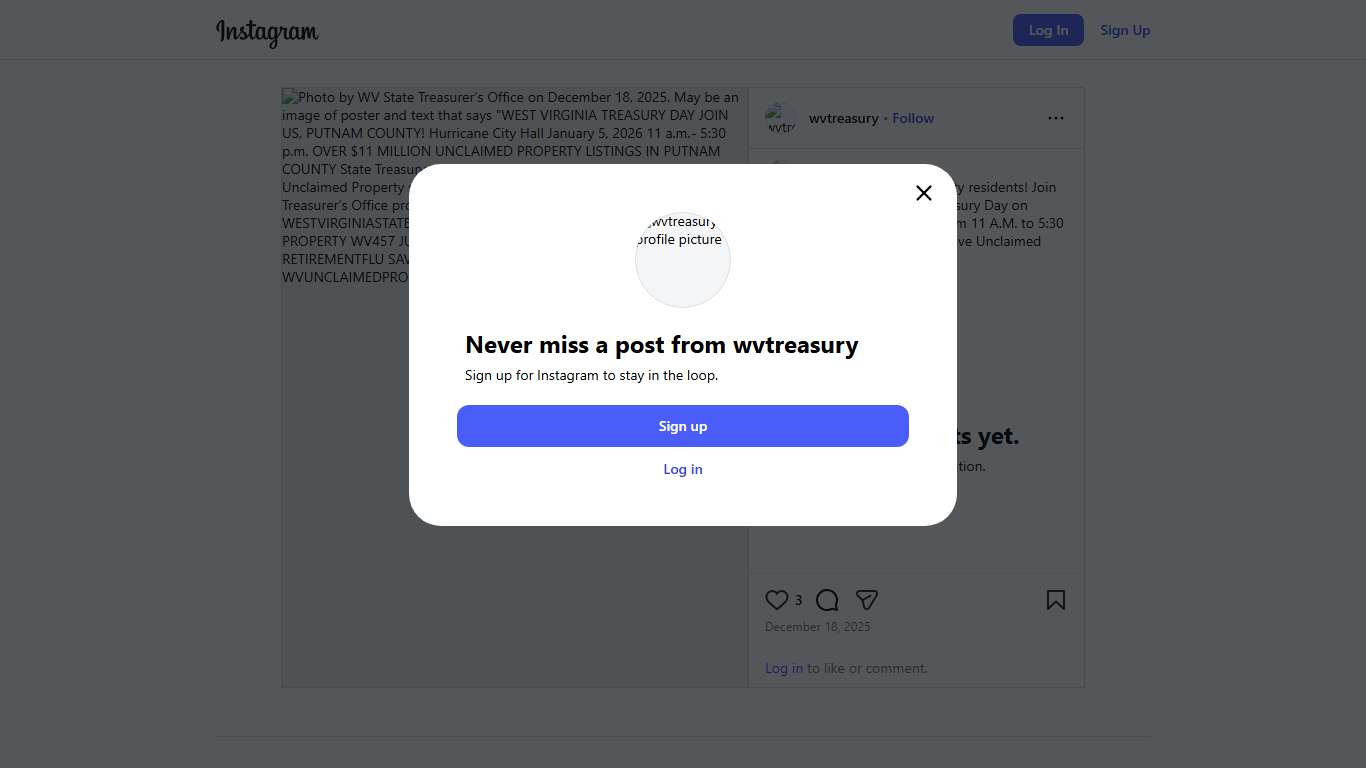Follow the wvtreasury account

913,118
